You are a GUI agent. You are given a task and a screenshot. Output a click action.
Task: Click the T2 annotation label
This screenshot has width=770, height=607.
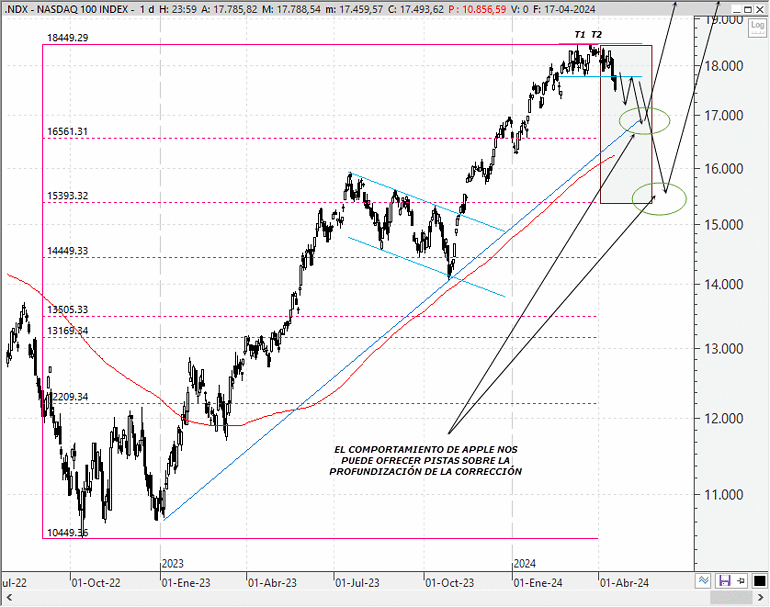pyautogui.click(x=596, y=34)
